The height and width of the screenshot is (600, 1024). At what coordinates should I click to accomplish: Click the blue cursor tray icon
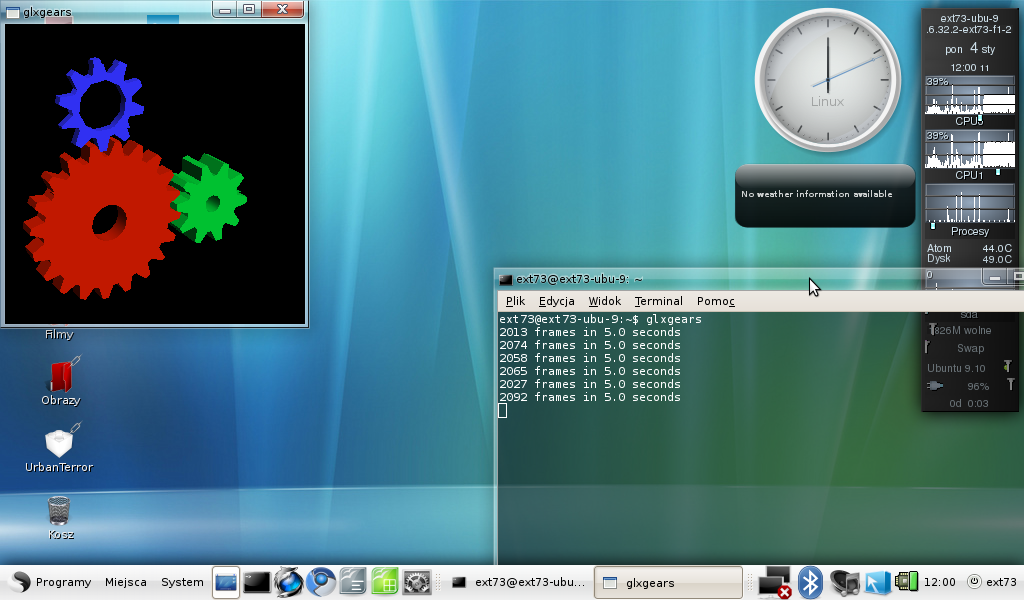click(x=878, y=582)
